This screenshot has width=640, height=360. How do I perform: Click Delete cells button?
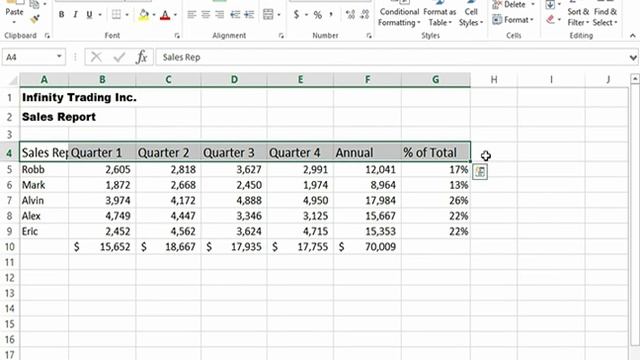(509, 5)
